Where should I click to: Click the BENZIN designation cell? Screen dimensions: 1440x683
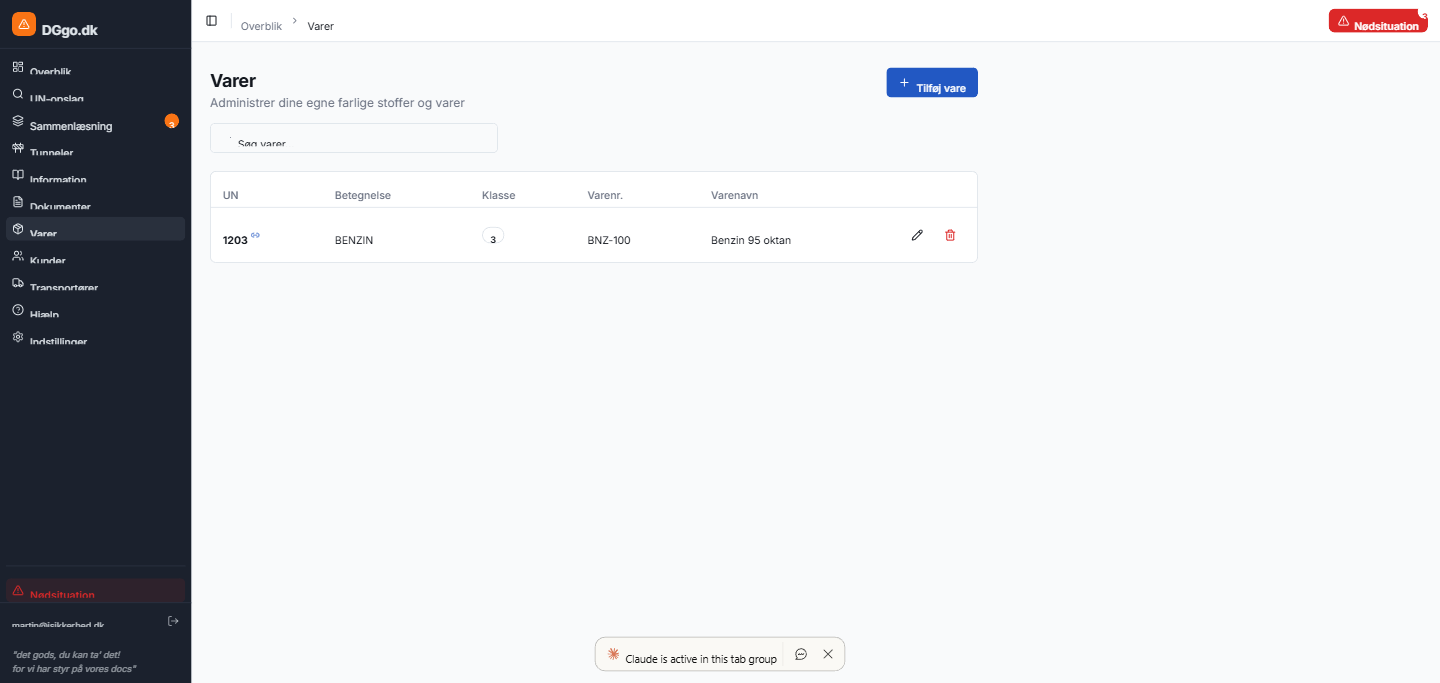coord(354,240)
